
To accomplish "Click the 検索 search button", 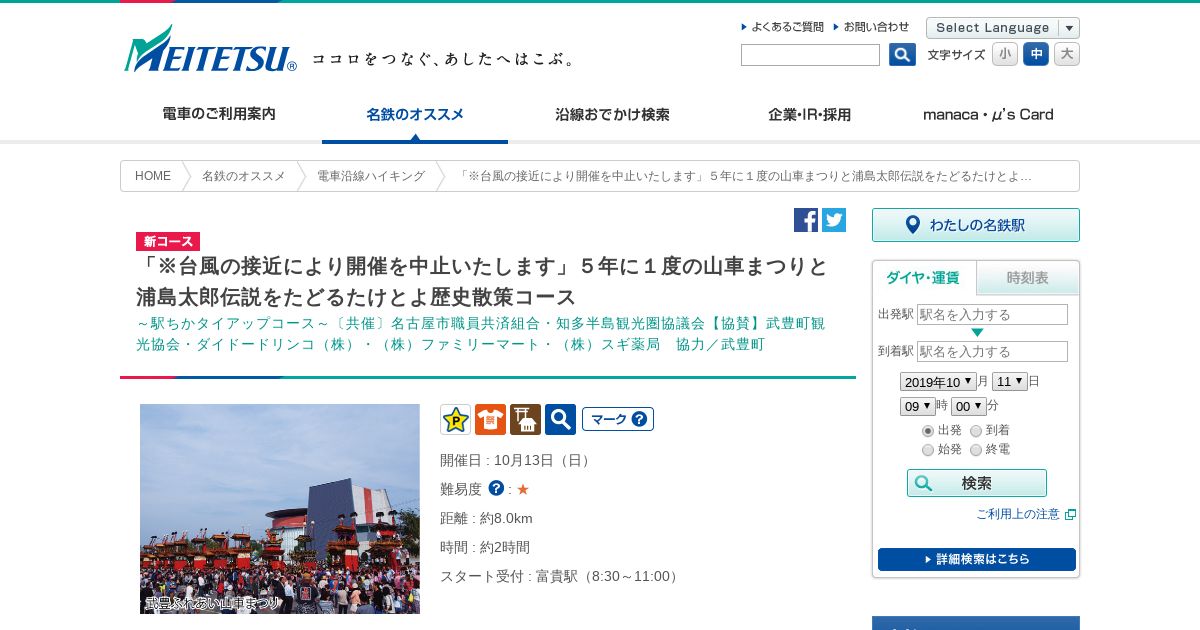I will pos(977,483).
